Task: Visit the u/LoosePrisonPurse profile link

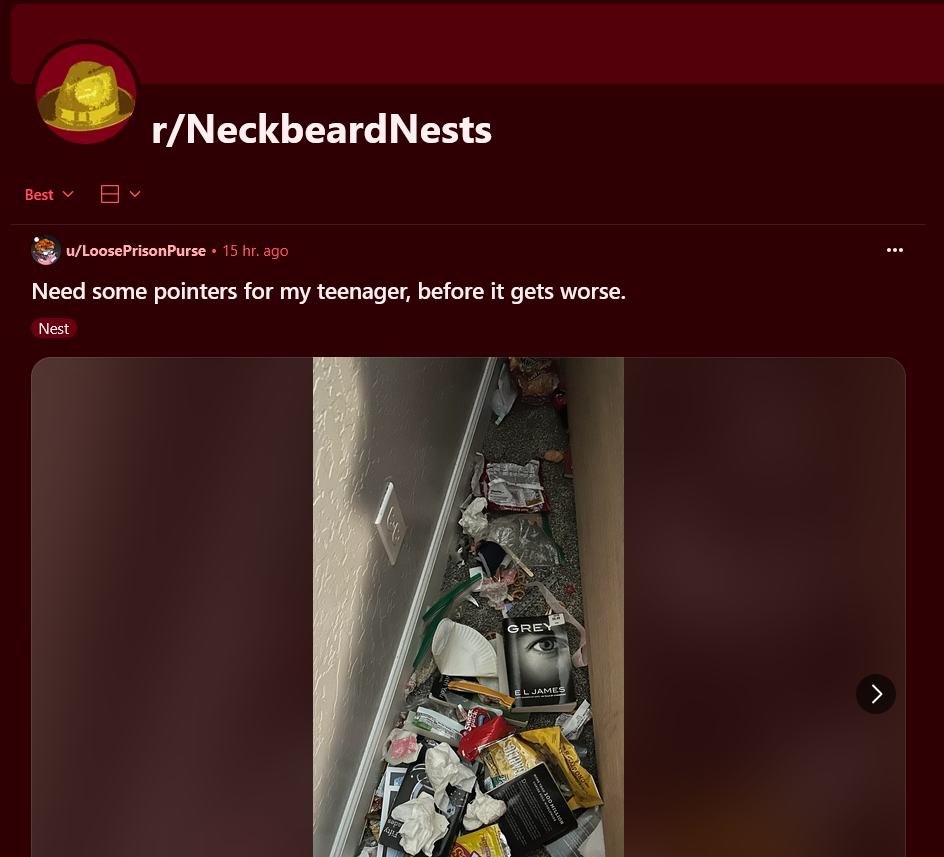Action: coord(136,251)
